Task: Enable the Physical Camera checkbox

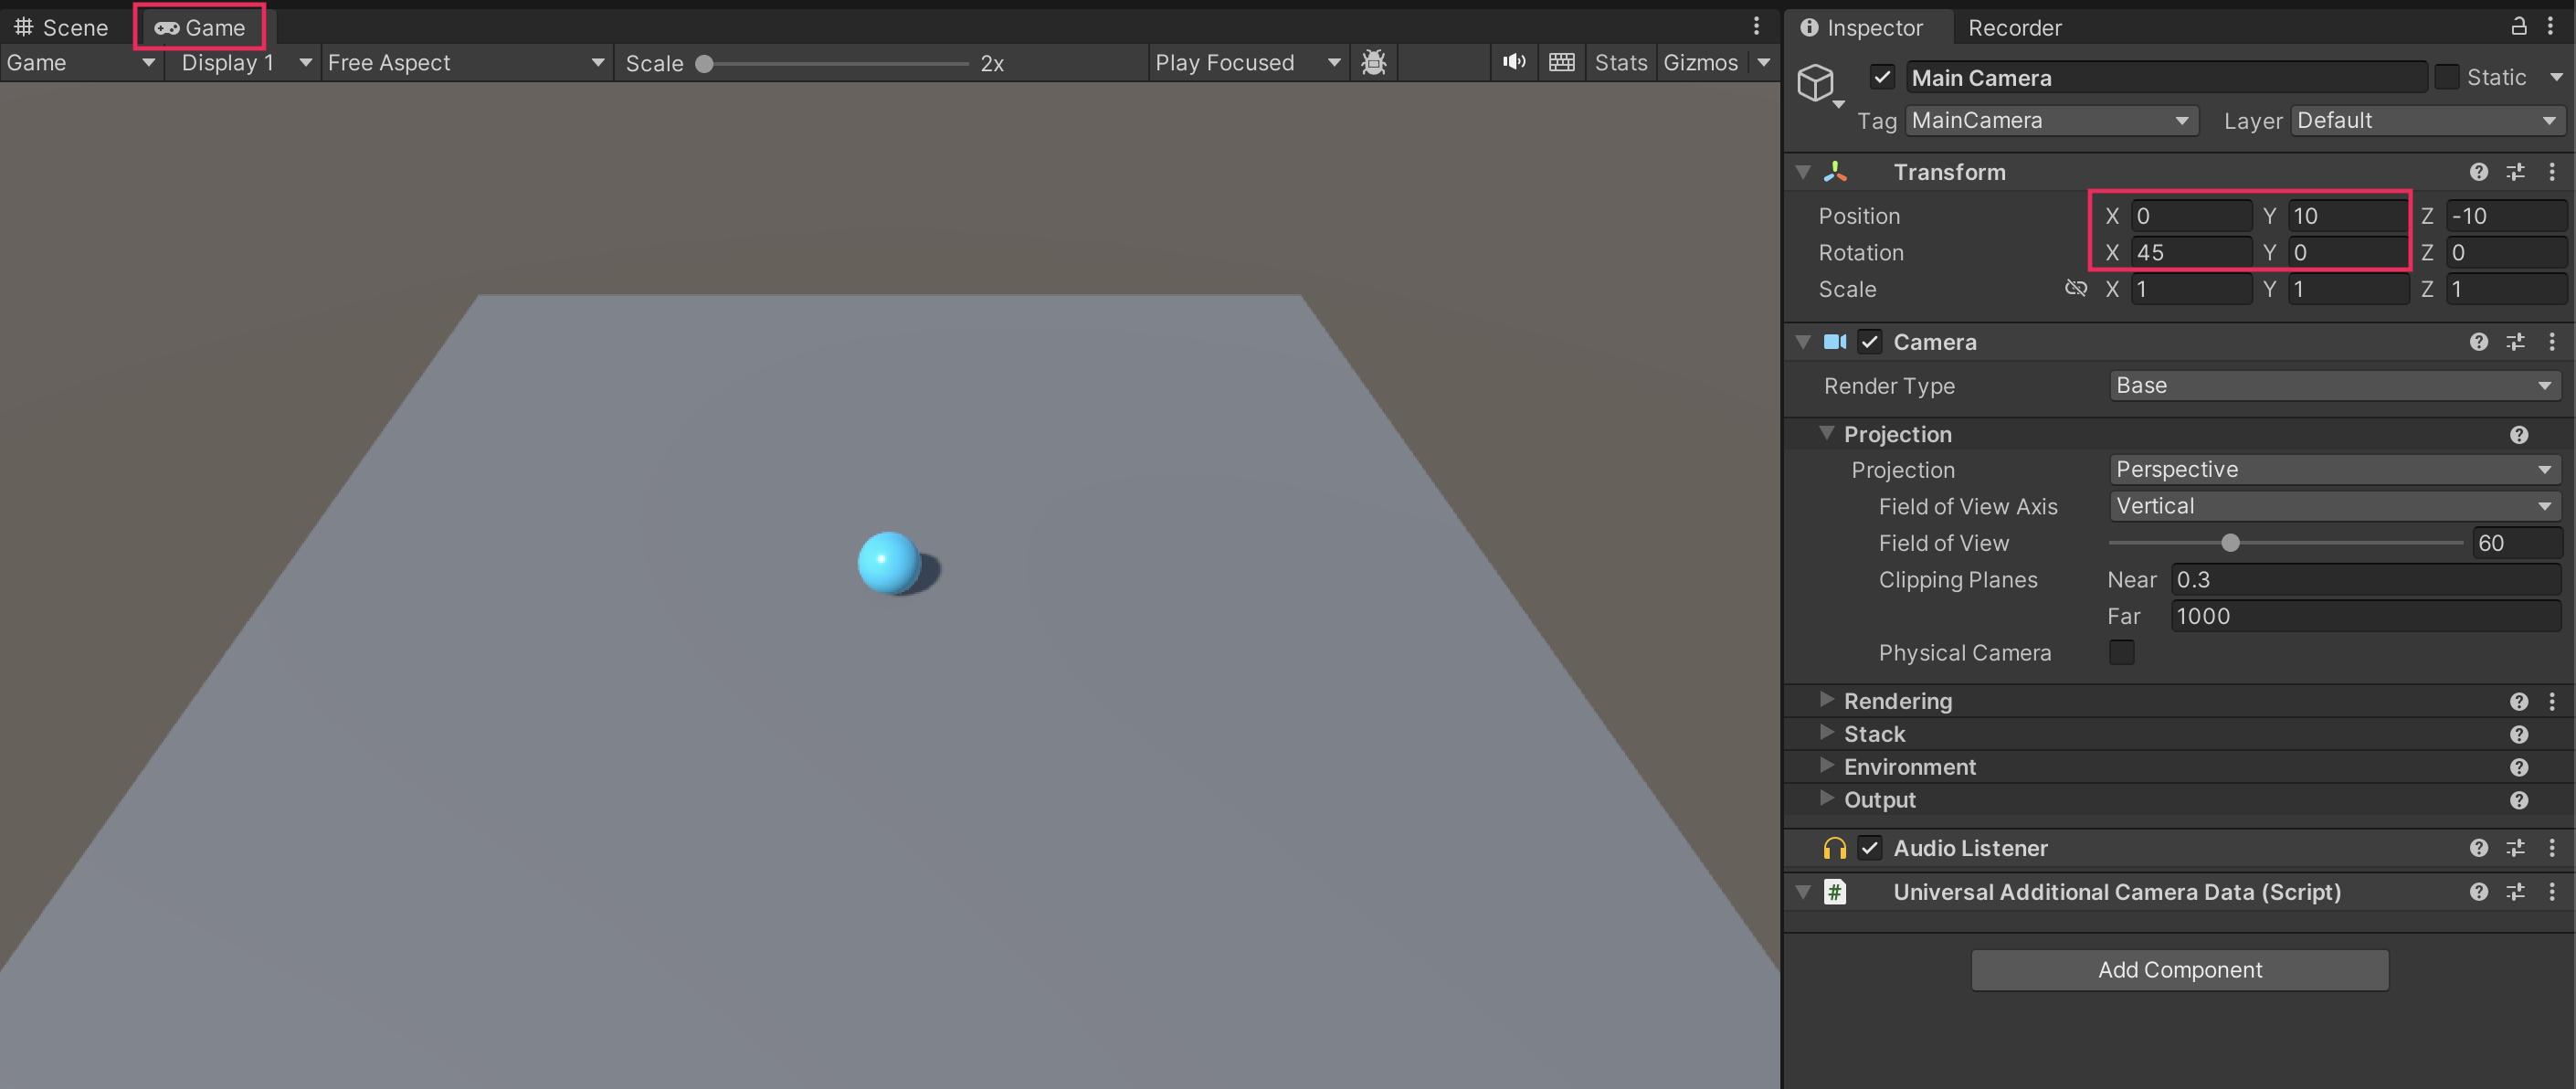Action: click(2121, 653)
